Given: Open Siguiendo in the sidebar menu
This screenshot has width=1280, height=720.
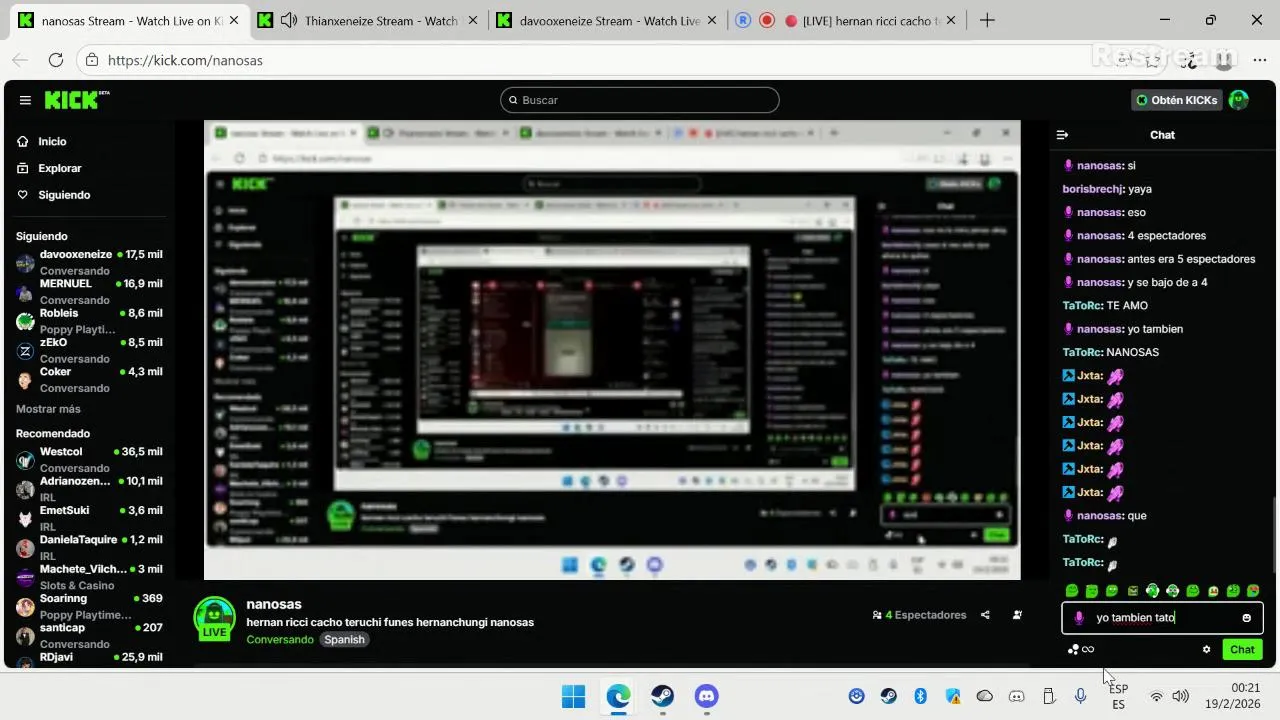Looking at the screenshot, I should pyautogui.click(x=64, y=195).
